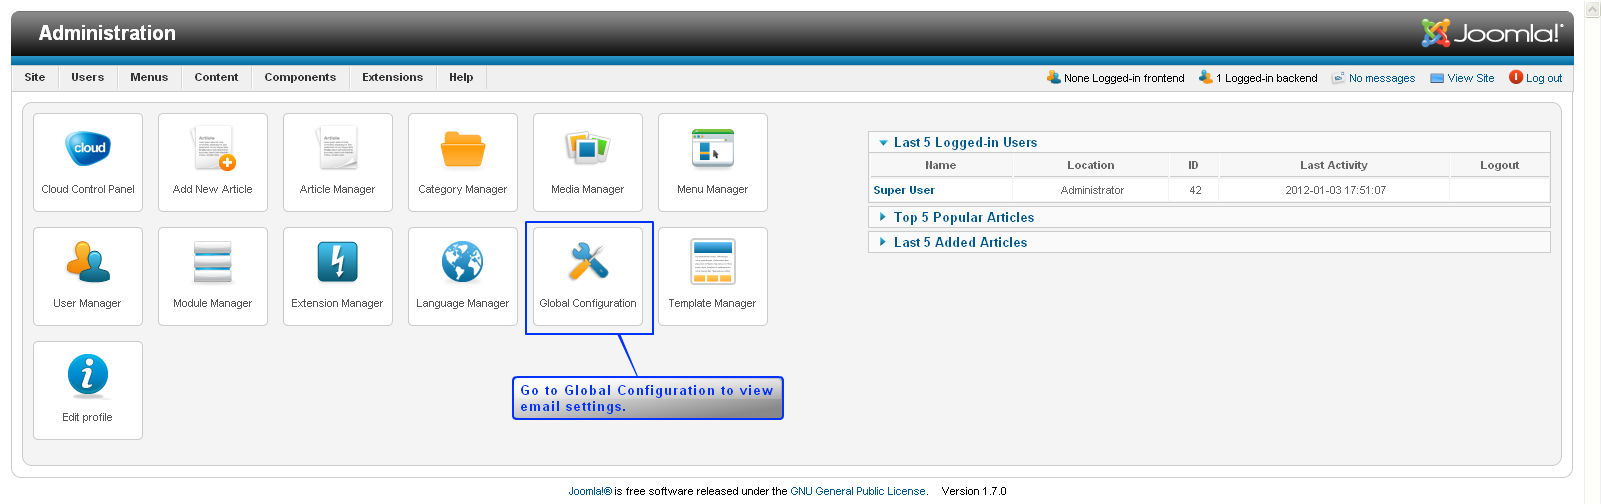Click the Joomla! logo
1601x504 pixels.
click(x=1492, y=33)
